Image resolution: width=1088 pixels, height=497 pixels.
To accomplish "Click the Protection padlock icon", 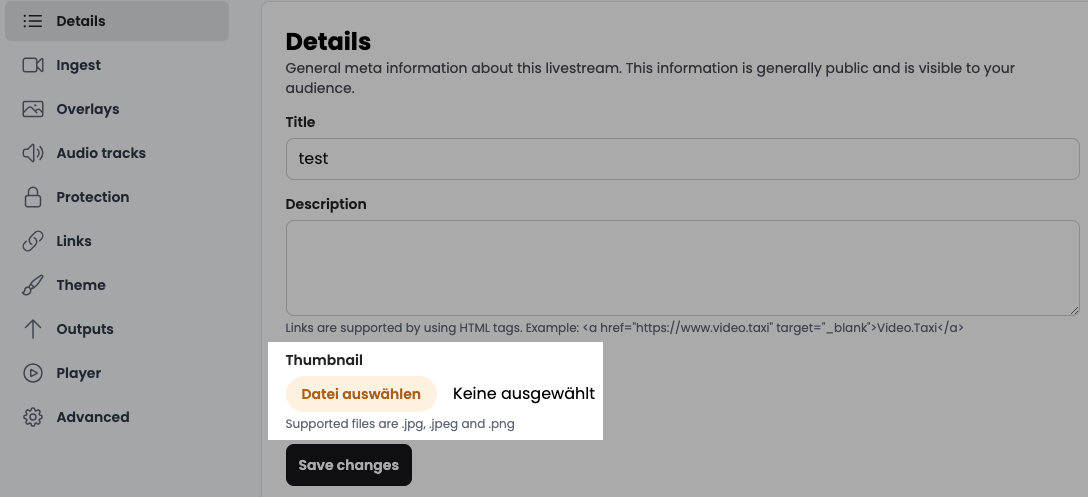I will tap(33, 197).
